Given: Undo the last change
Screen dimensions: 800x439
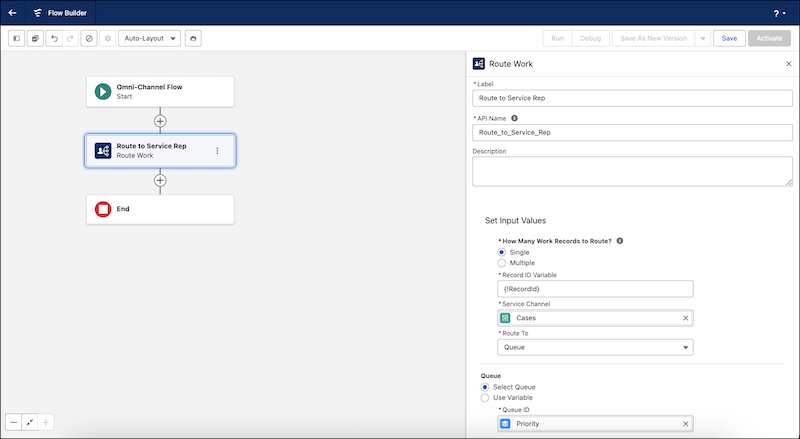Looking at the screenshot, I should click(x=54, y=38).
